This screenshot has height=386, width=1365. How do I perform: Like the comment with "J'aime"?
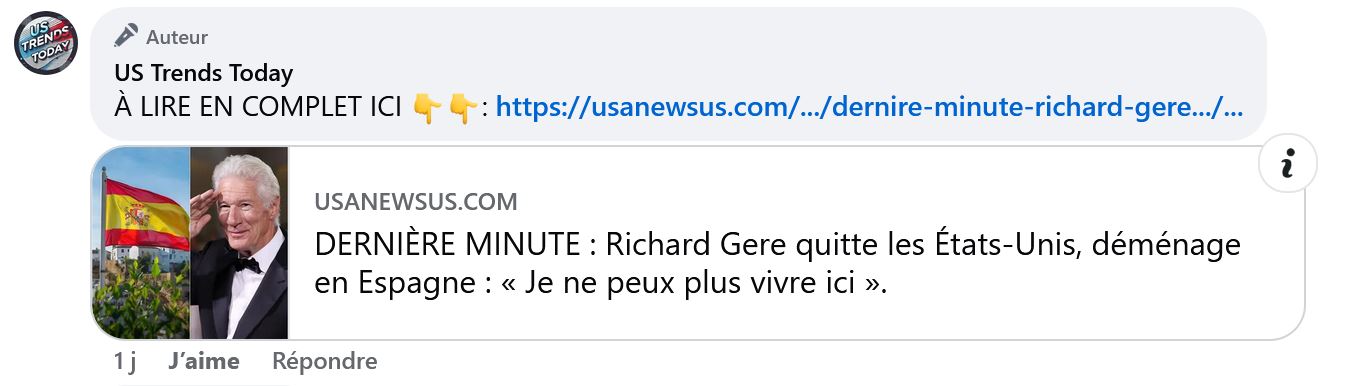(x=204, y=361)
